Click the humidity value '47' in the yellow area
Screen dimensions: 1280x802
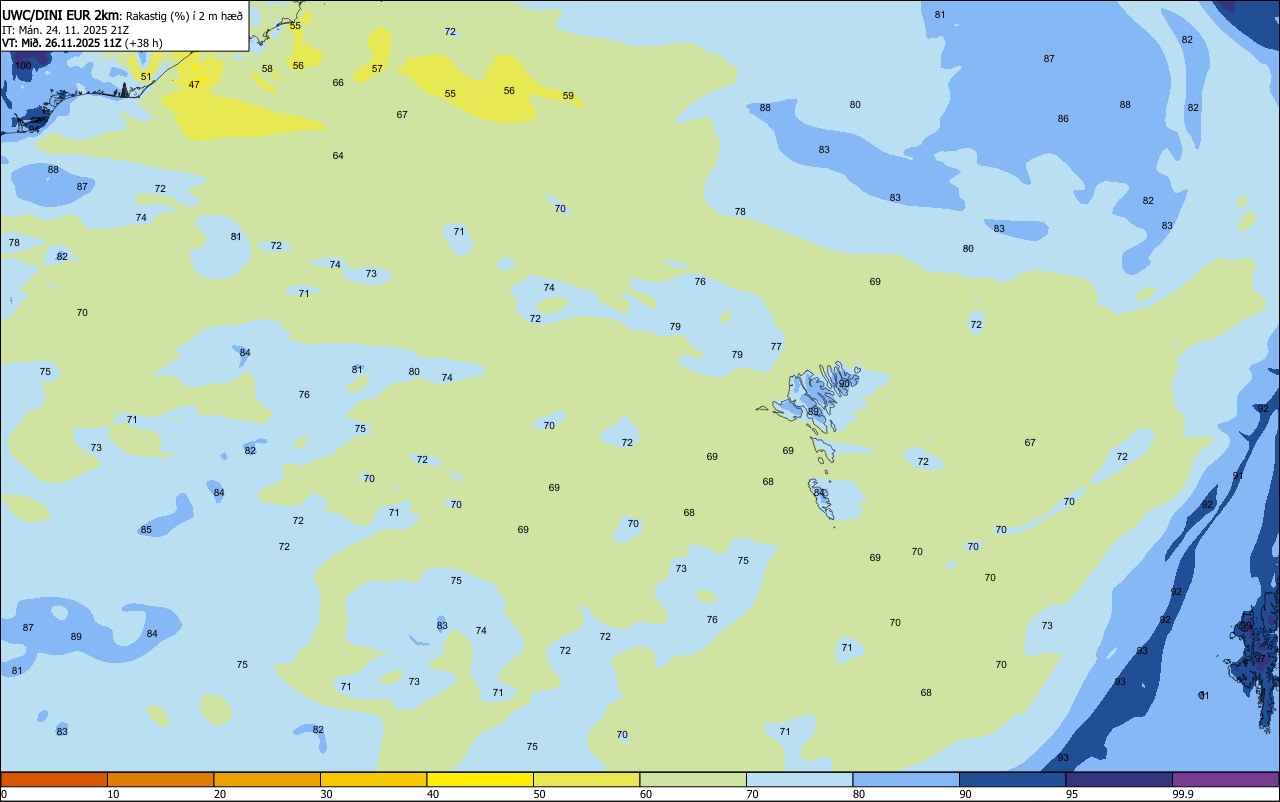click(194, 85)
